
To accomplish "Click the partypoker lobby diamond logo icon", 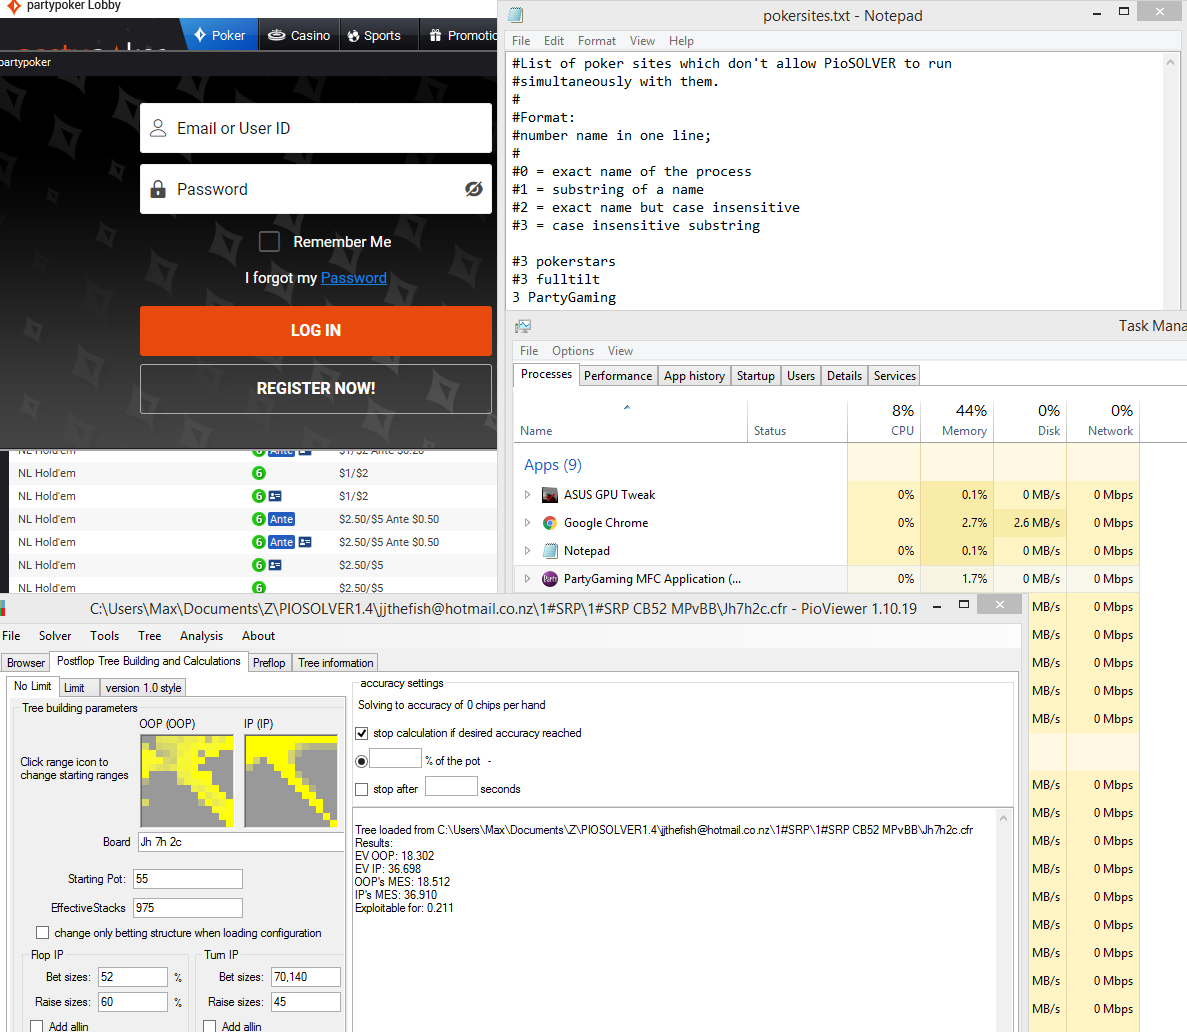I will [x=13, y=6].
